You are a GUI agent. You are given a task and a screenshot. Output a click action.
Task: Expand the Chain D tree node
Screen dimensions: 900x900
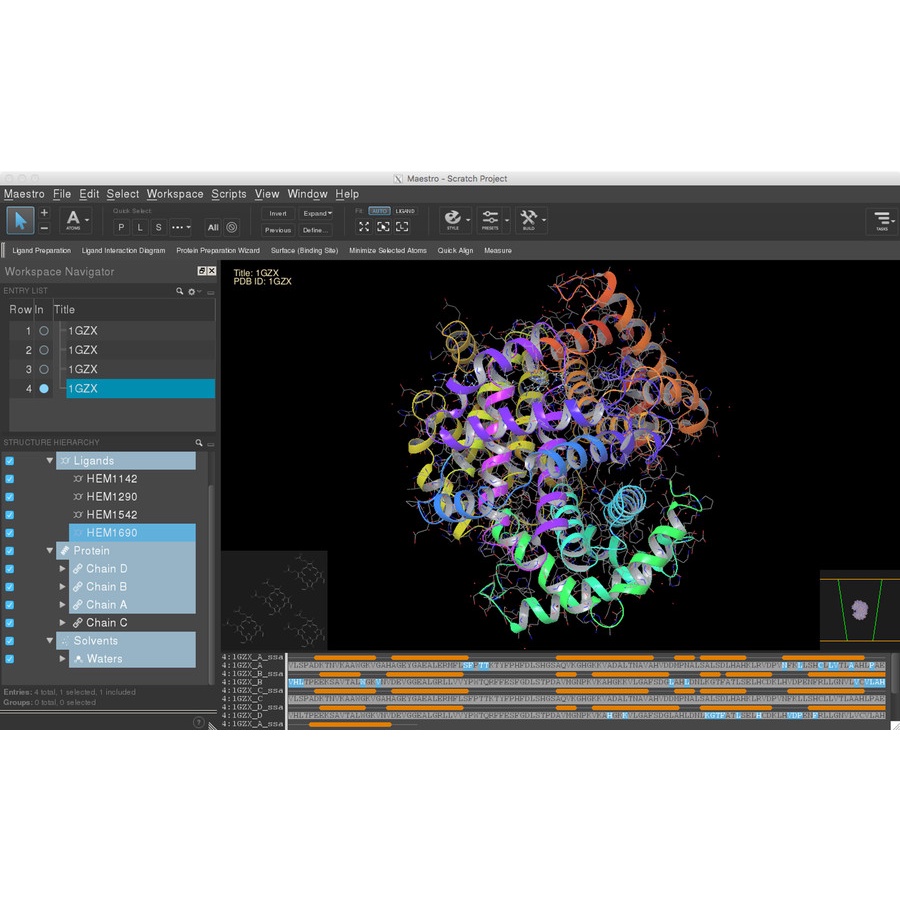[63, 569]
